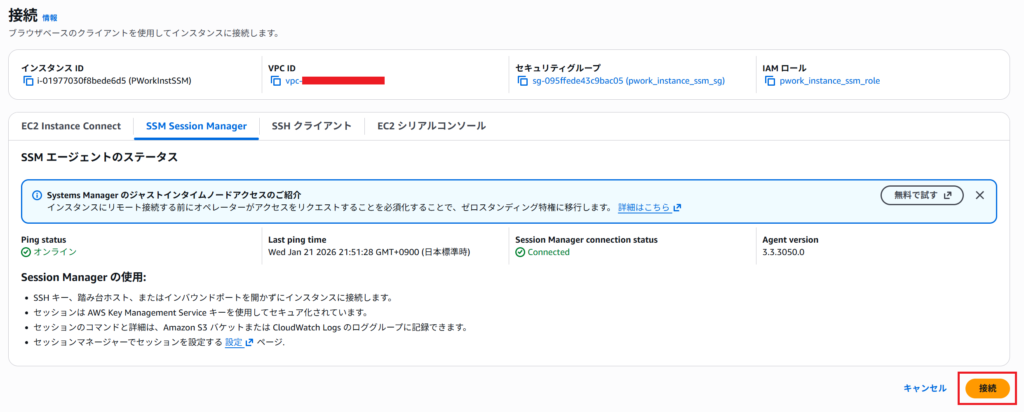Copy the IAM role name via its icon
This screenshot has width=1024, height=412.
(x=770, y=80)
